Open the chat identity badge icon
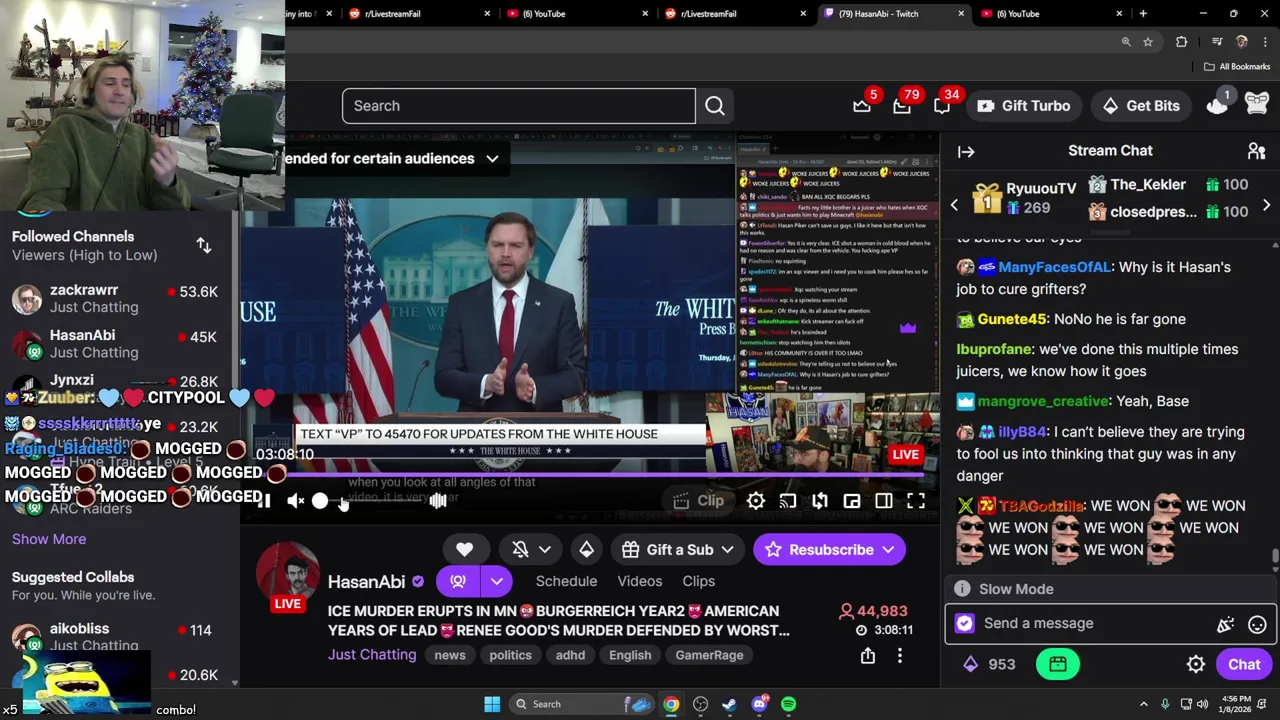 coord(964,623)
